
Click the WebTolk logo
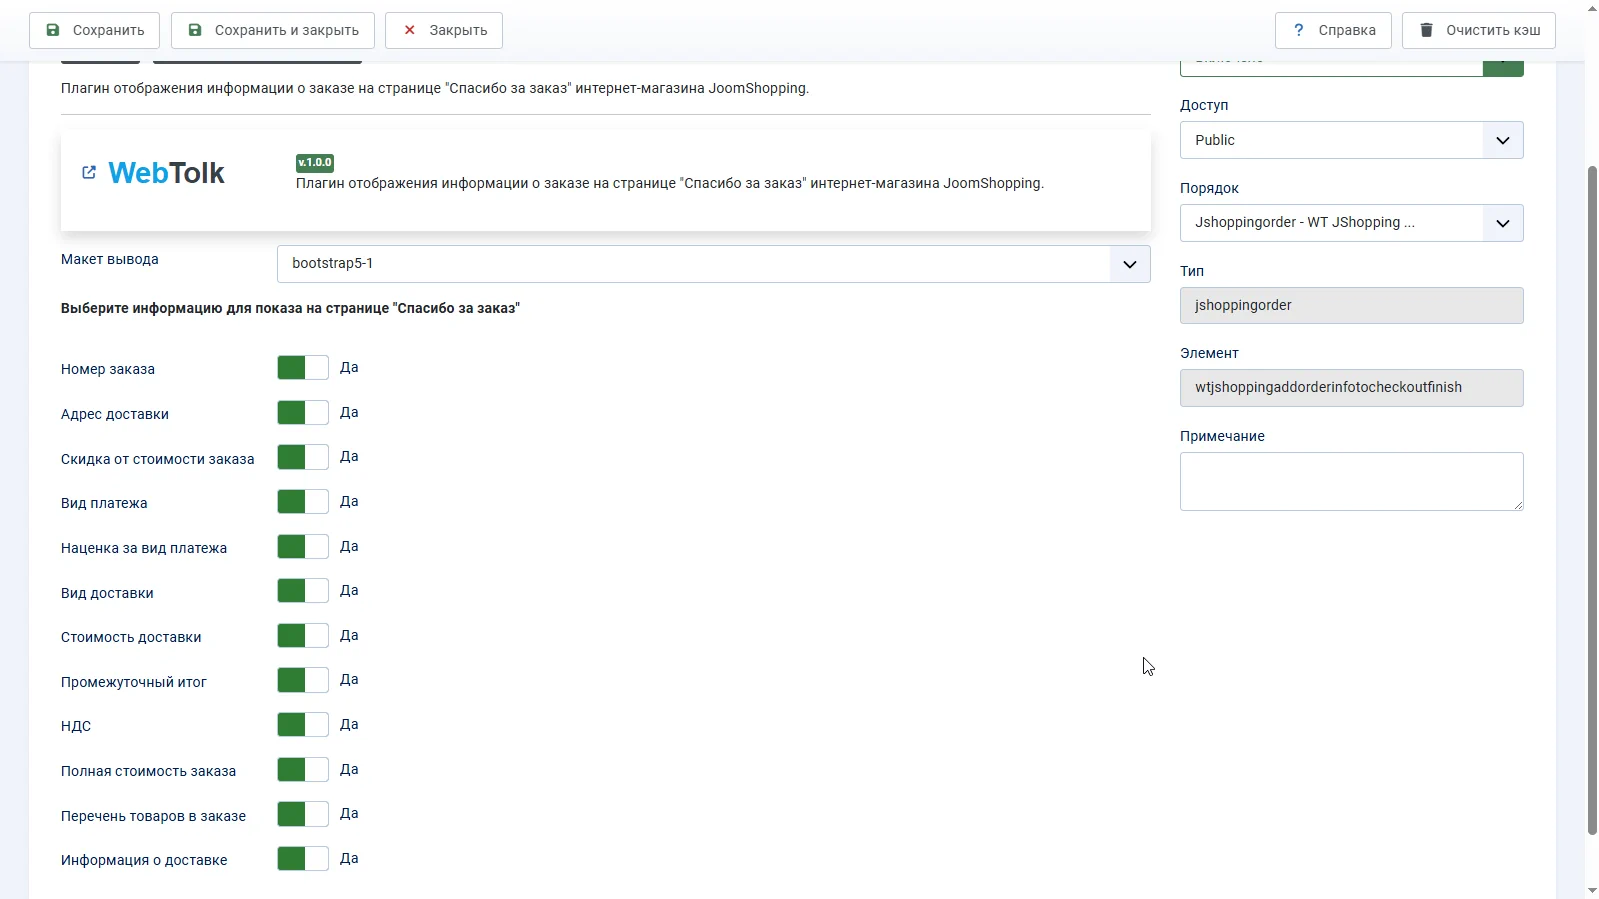pyautogui.click(x=166, y=173)
